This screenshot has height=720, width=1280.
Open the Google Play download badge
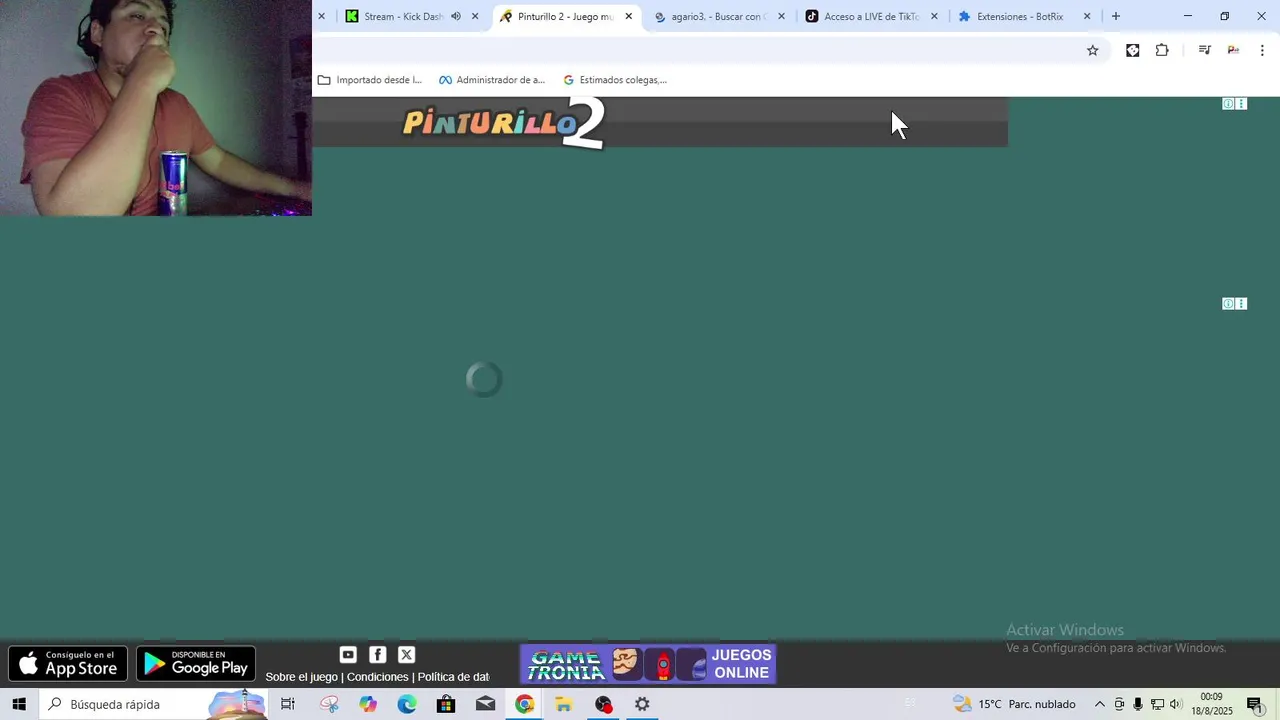click(x=196, y=664)
